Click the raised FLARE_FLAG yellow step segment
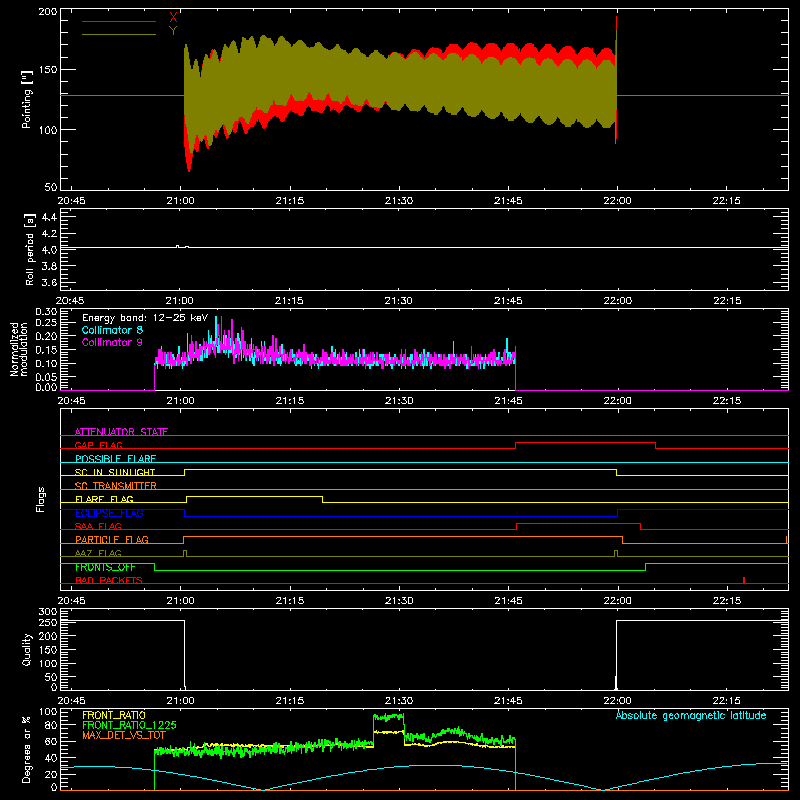The image size is (800, 800). [255, 496]
